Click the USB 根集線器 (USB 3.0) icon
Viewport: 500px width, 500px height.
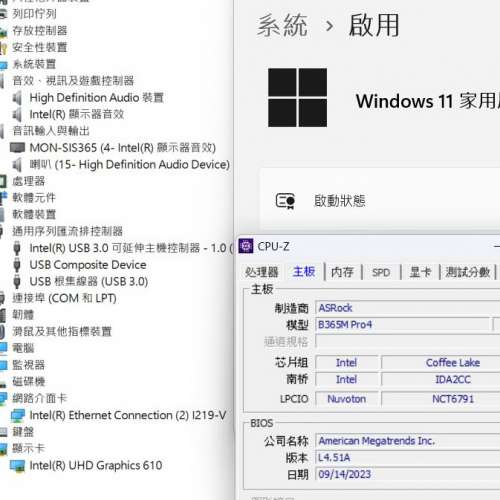[x=17, y=282]
